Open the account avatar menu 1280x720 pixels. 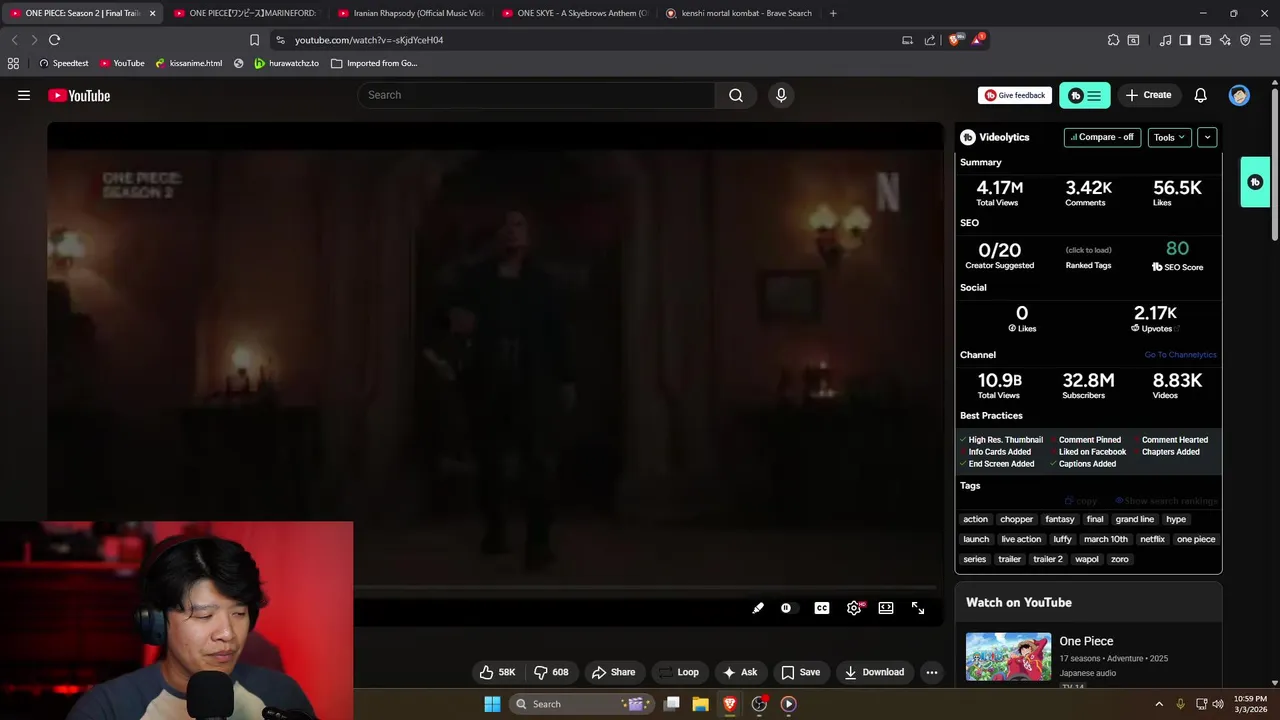1239,95
